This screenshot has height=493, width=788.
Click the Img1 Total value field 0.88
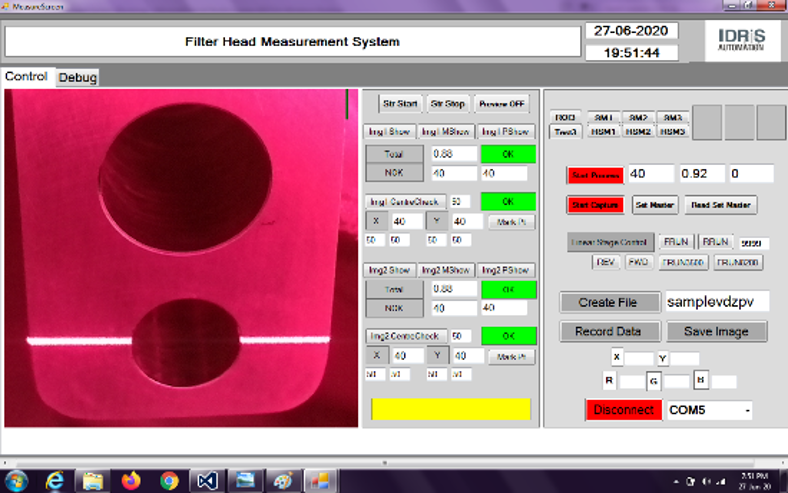point(454,154)
